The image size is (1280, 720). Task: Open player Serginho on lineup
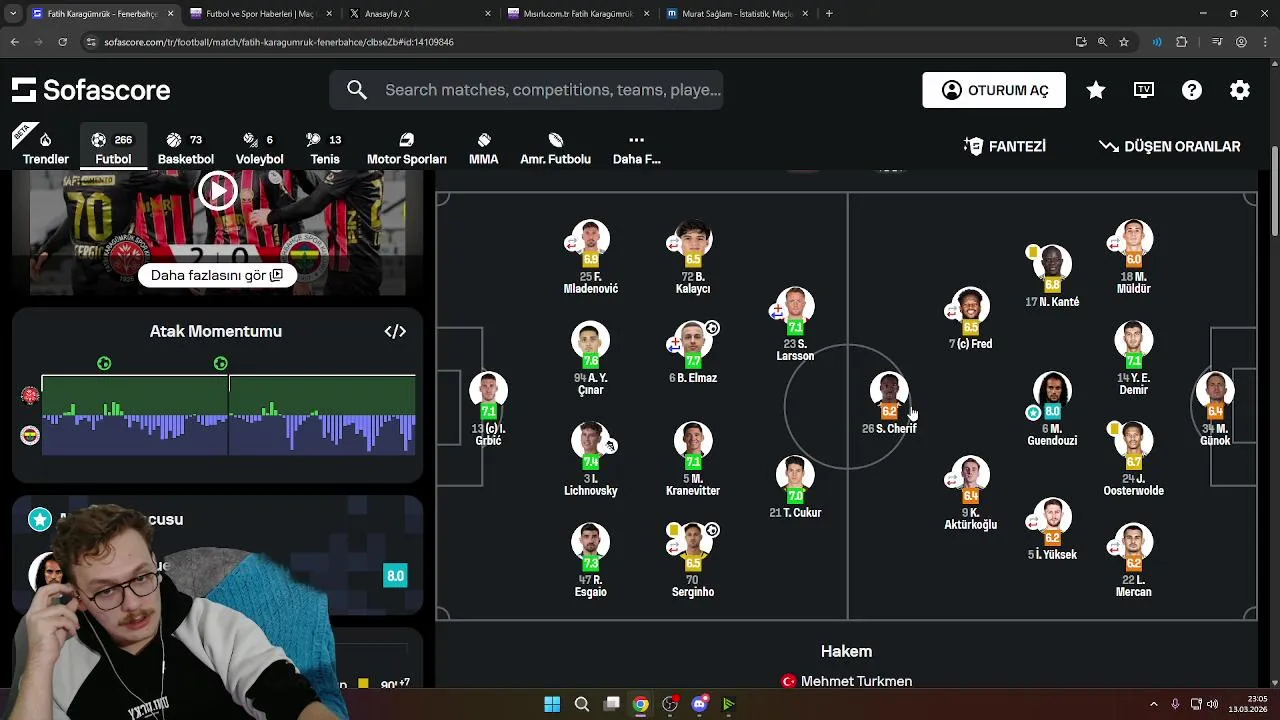[x=693, y=561]
